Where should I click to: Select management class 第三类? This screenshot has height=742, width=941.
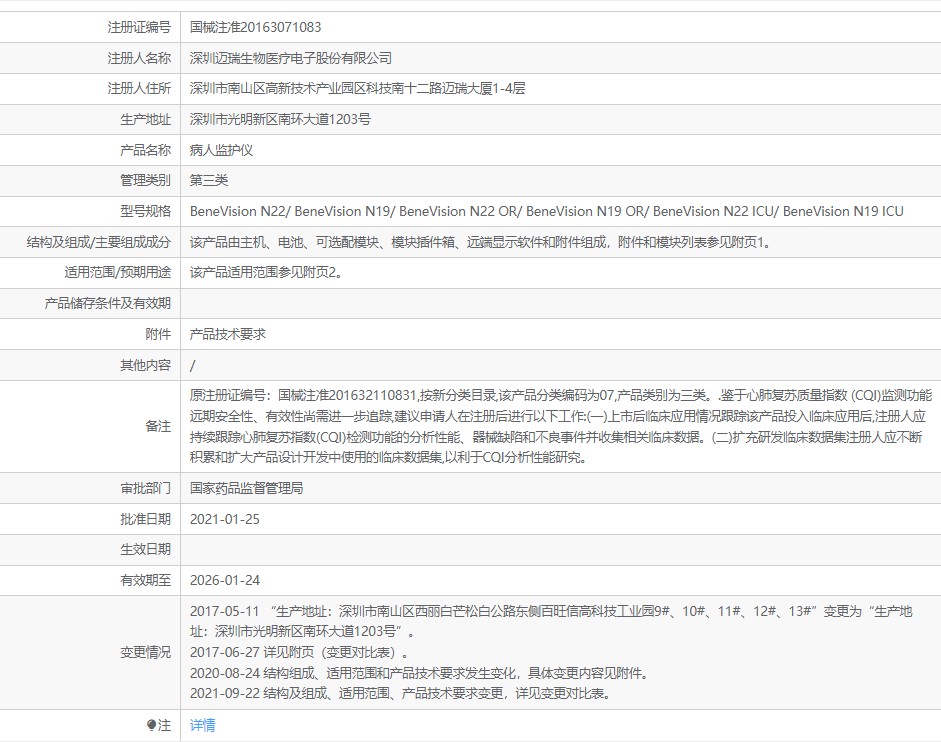[x=208, y=181]
